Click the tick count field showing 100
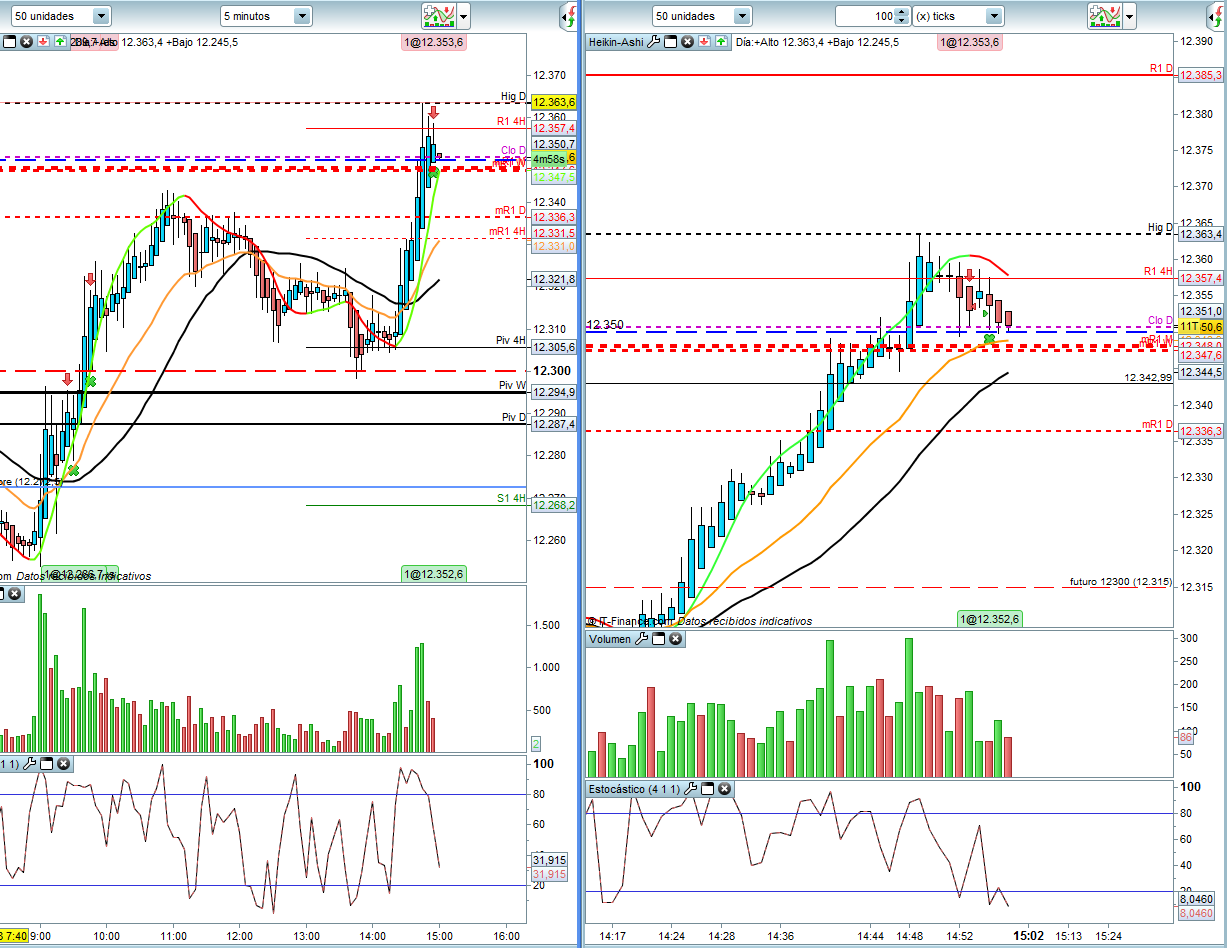Screen dimensions: 1227x948 click(x=865, y=16)
